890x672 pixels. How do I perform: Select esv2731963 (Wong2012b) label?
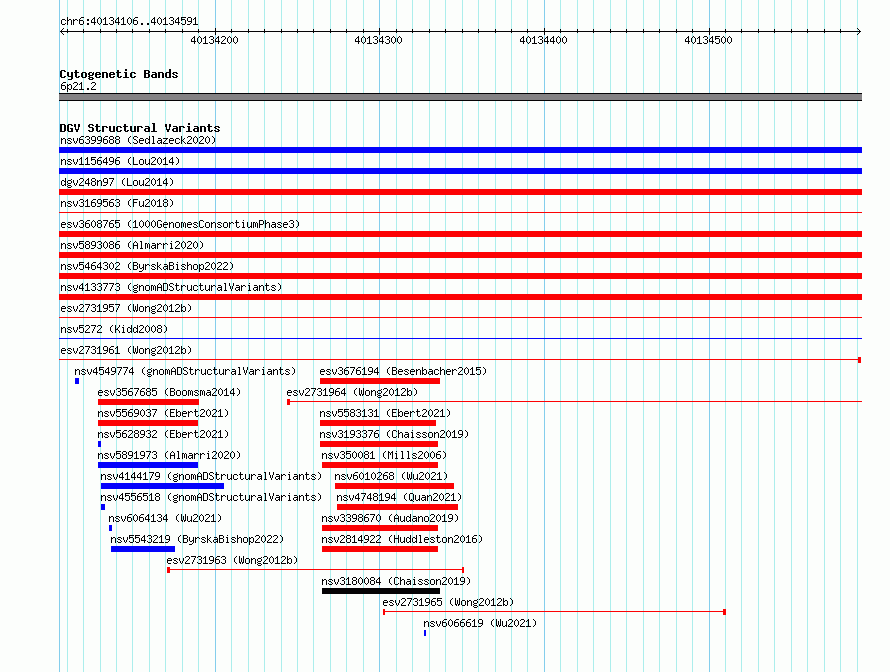click(232, 560)
